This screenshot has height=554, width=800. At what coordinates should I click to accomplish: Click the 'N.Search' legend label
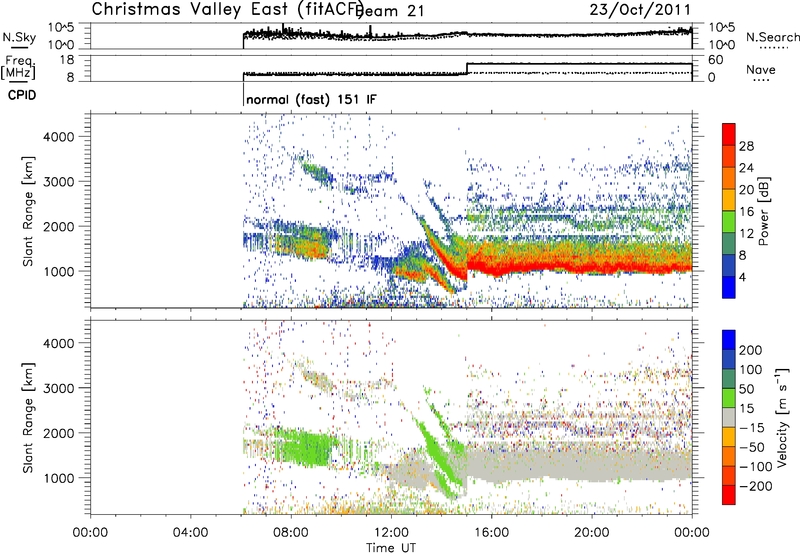773,37
